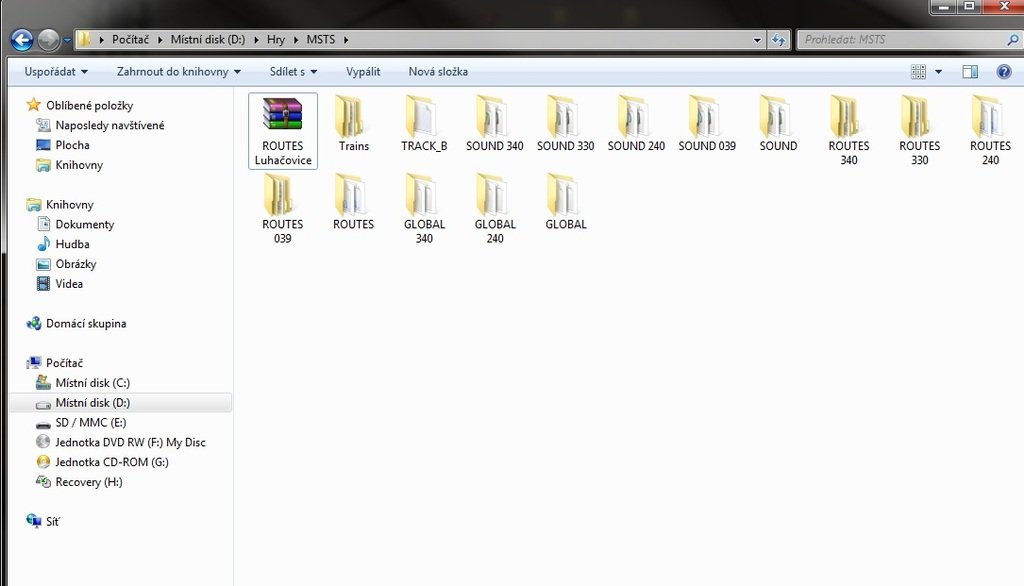Image resolution: width=1024 pixels, height=586 pixels.
Task: Click the Vypálit button
Action: pyautogui.click(x=363, y=72)
